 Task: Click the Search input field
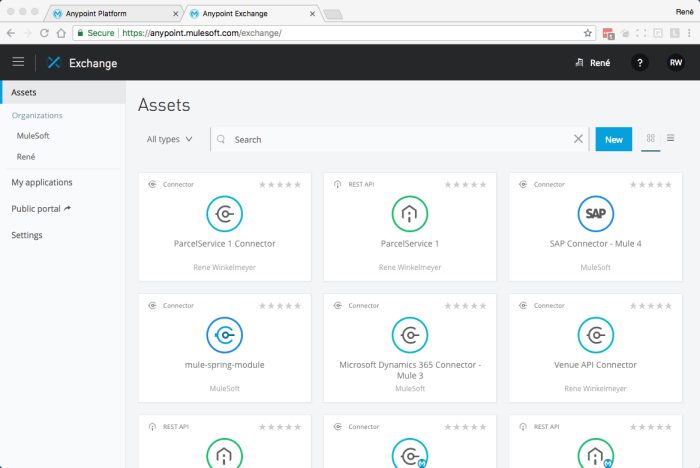tap(400, 139)
